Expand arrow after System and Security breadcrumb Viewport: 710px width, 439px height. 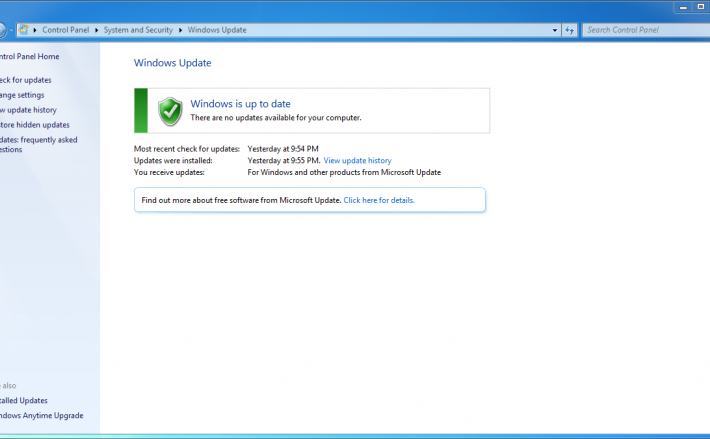tap(180, 30)
